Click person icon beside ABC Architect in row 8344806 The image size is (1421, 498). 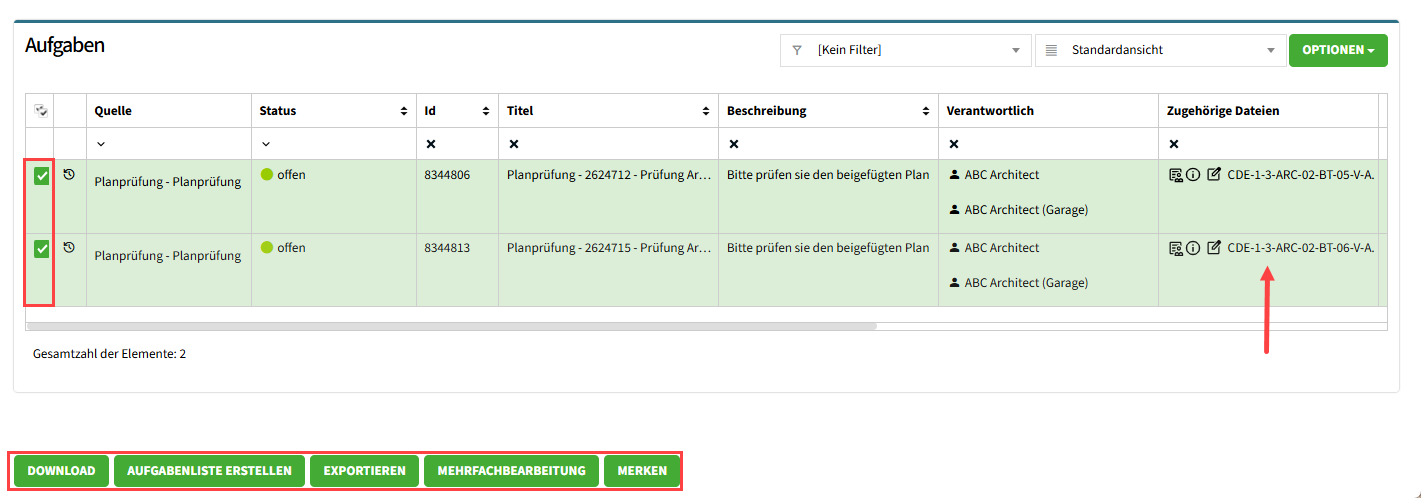pos(955,175)
